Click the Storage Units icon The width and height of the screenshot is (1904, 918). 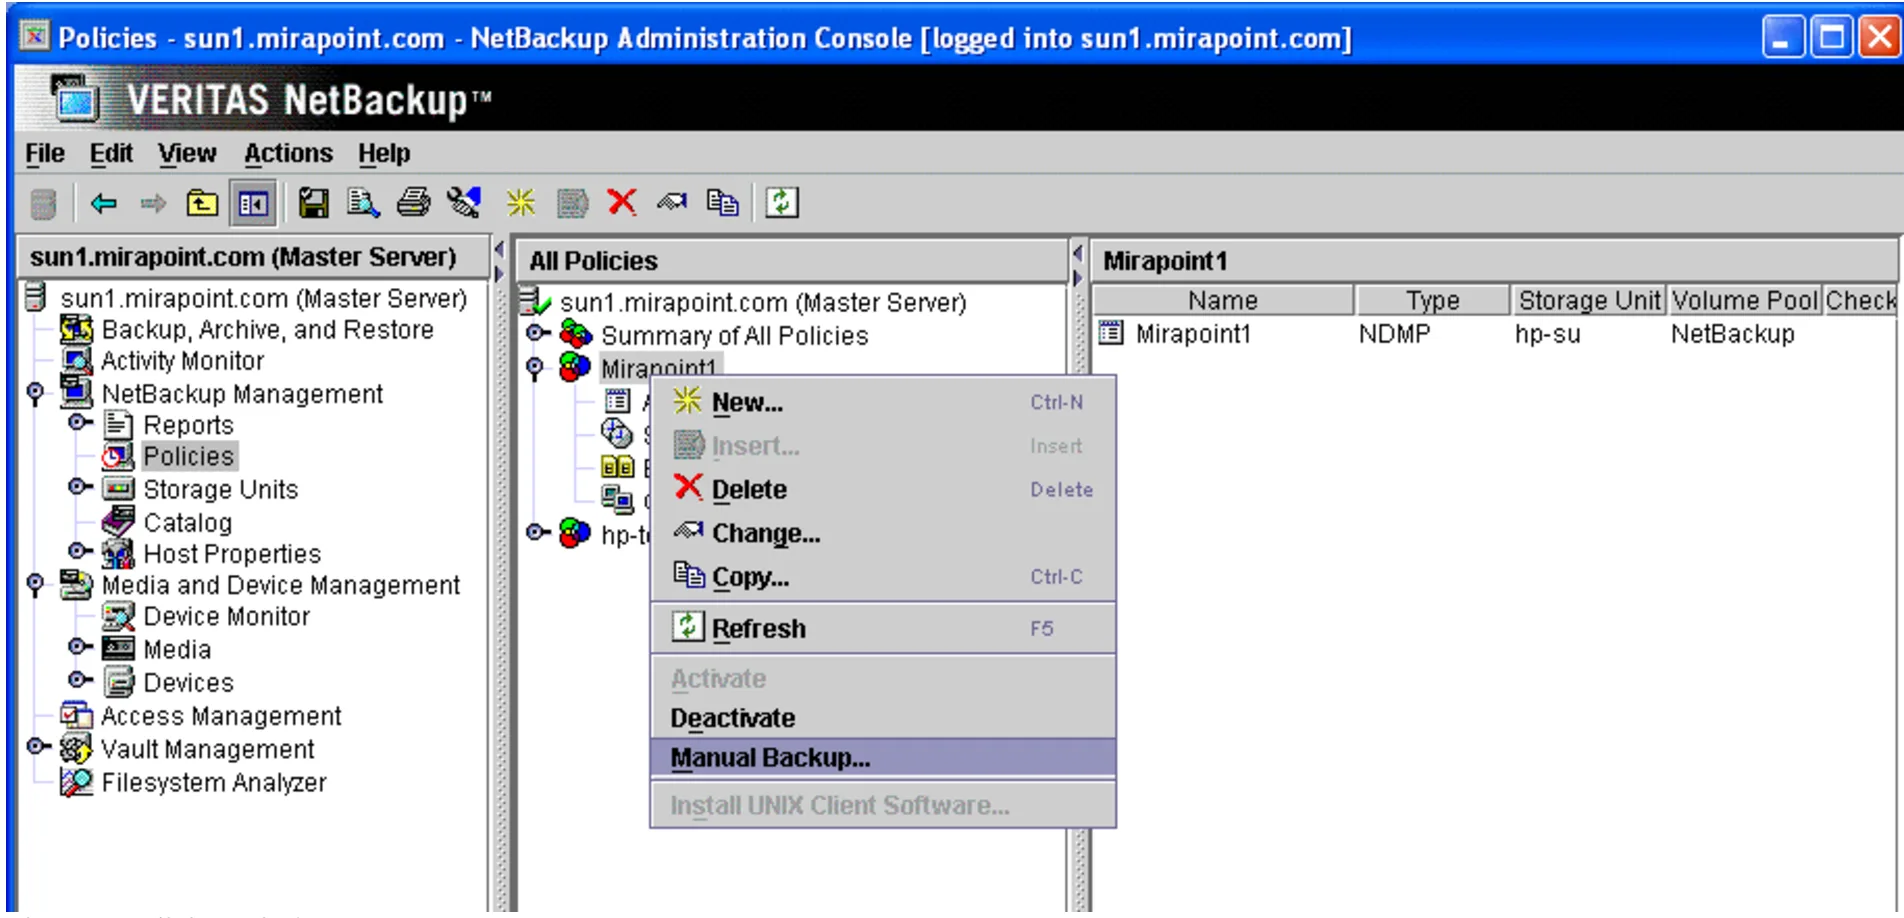119,489
